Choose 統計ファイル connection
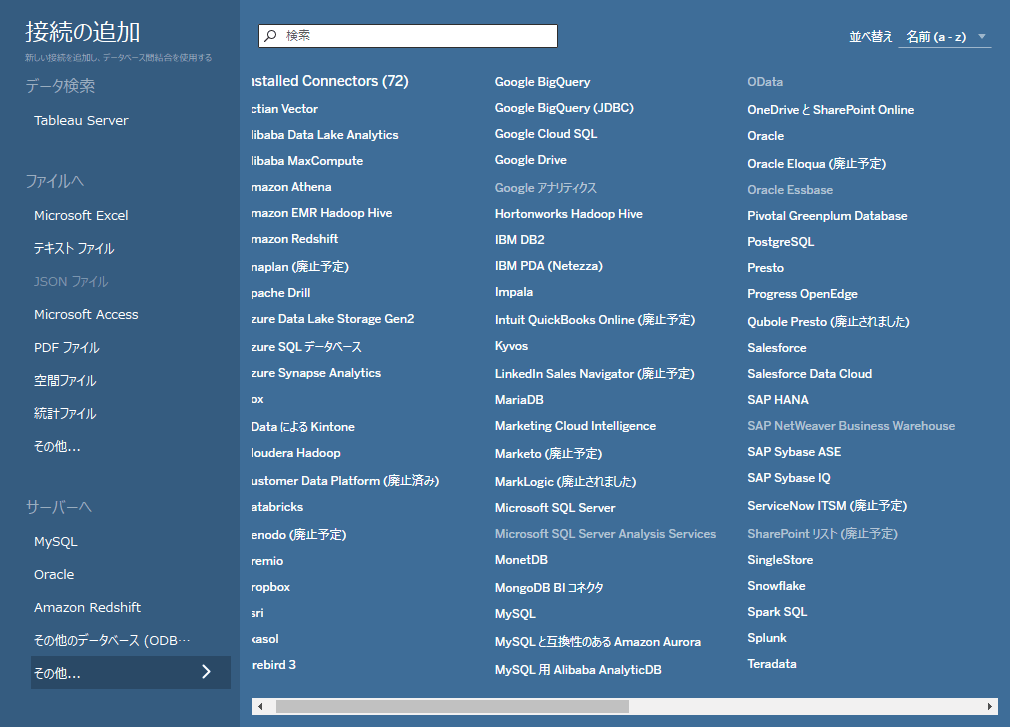The image size is (1010, 727). pyautogui.click(x=65, y=413)
